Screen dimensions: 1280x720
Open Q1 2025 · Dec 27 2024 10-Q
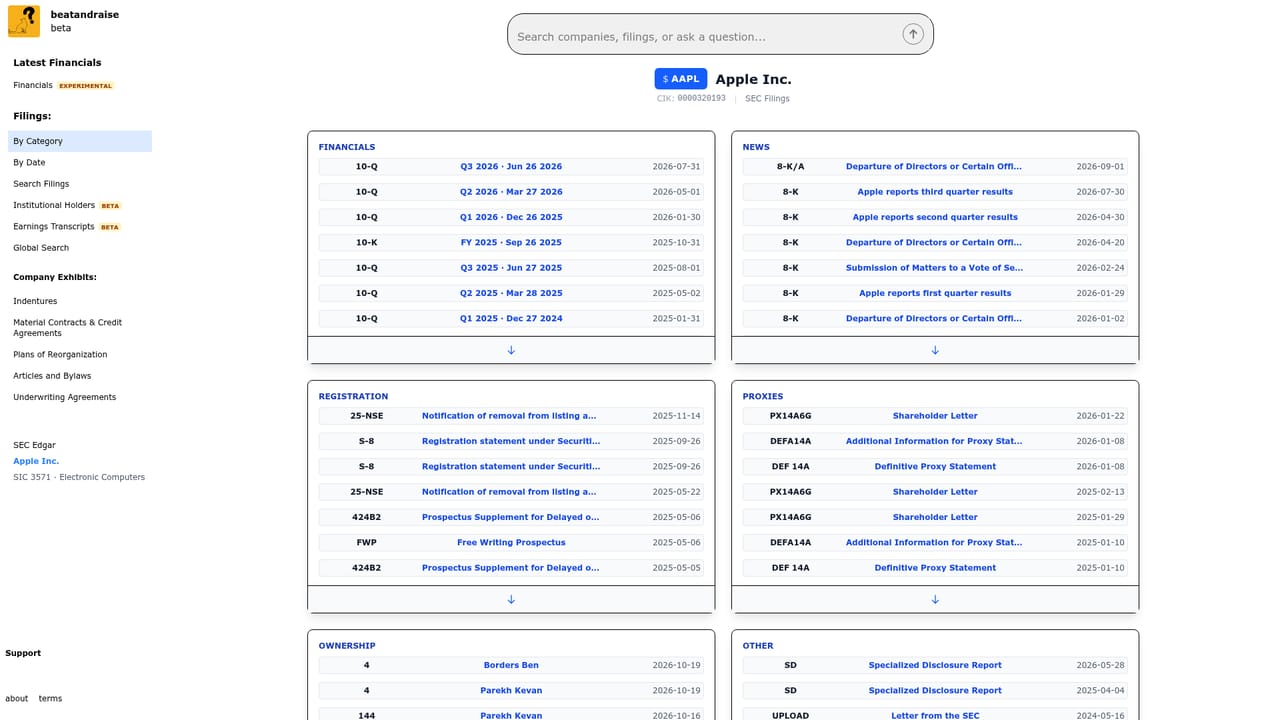coord(511,319)
